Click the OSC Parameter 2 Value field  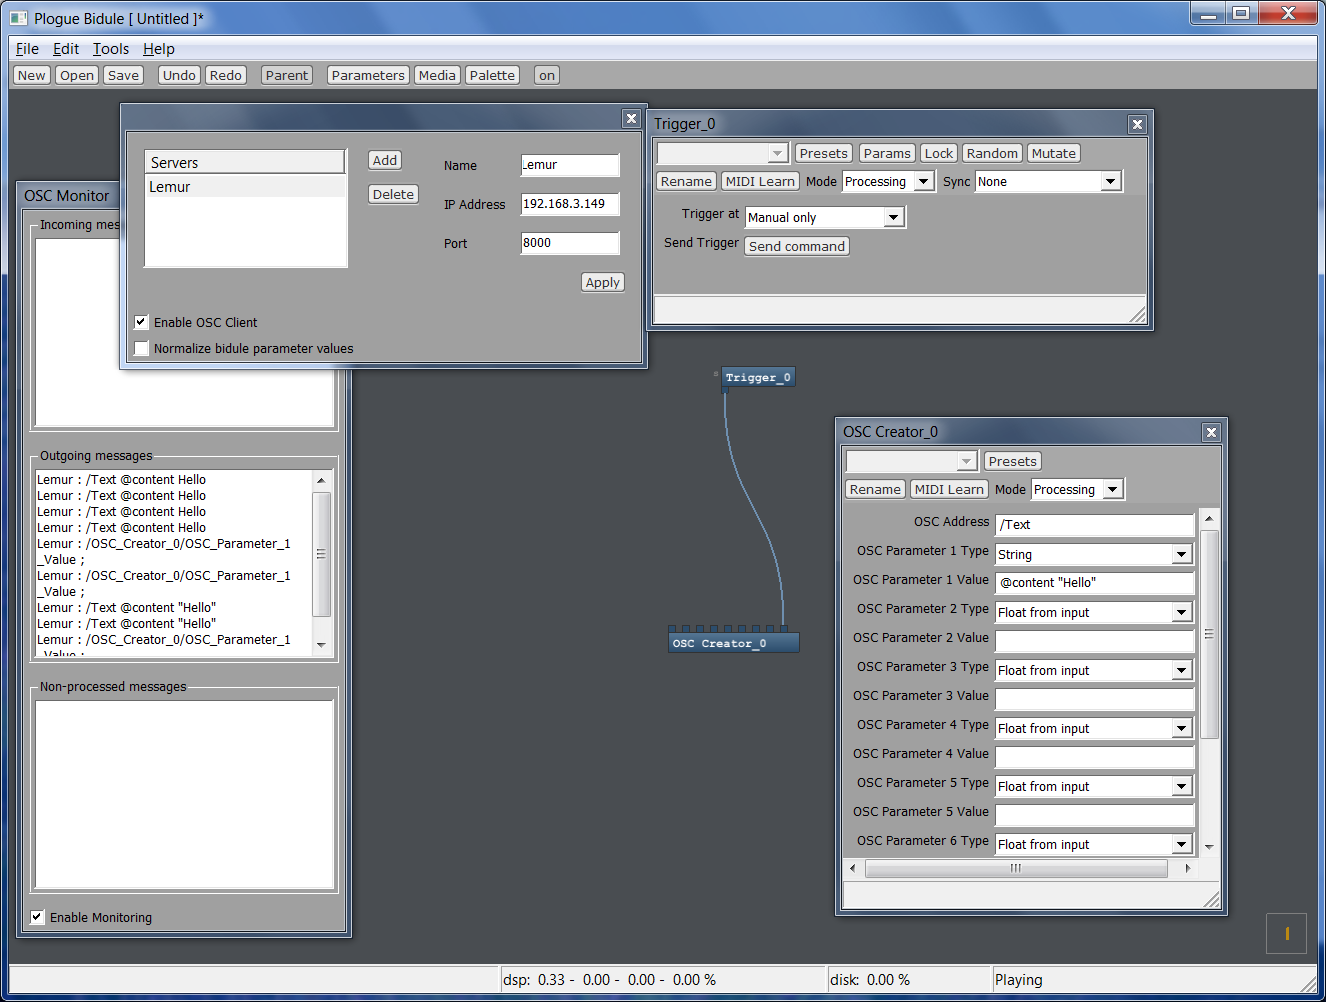[x=1095, y=640]
